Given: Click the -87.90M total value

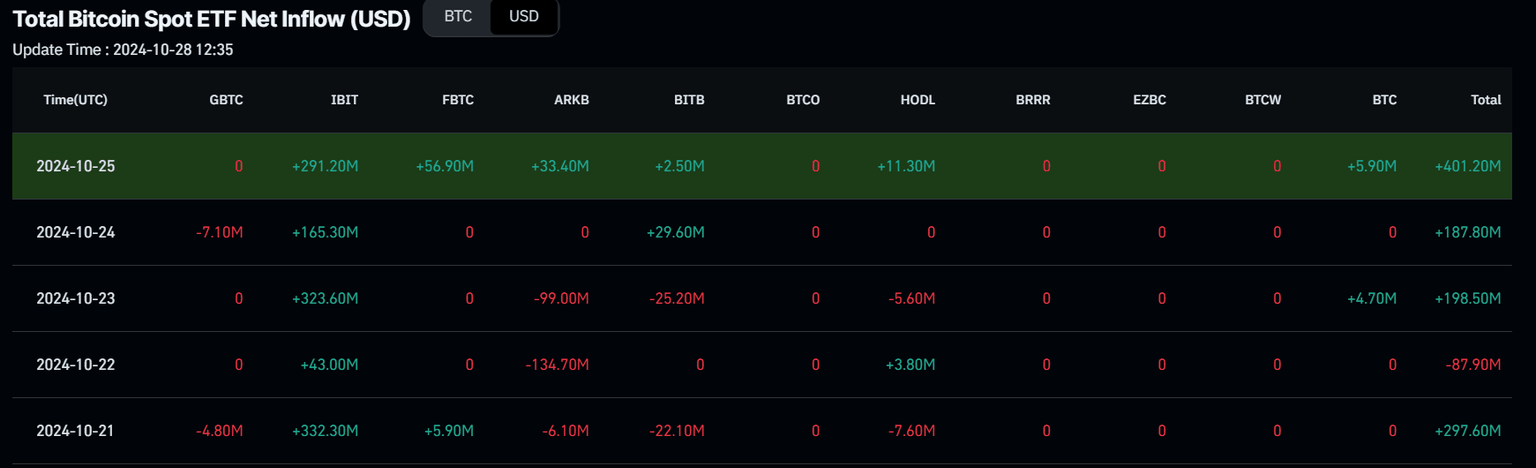Looking at the screenshot, I should 1473,364.
